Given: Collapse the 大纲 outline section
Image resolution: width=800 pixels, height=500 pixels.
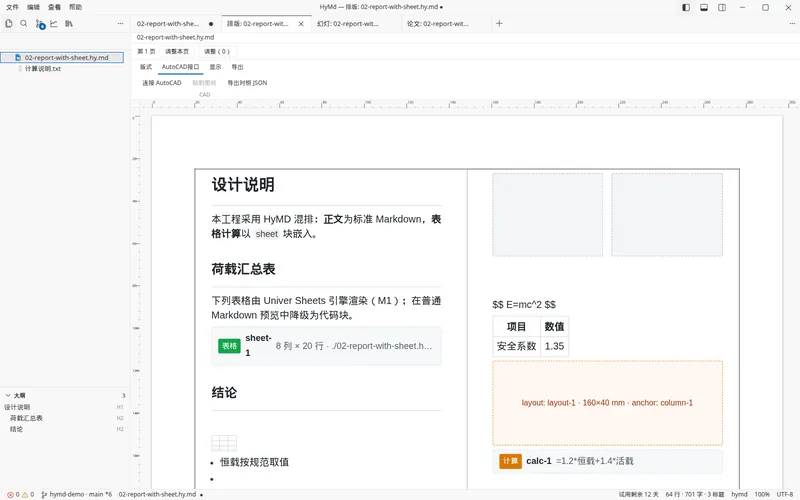Looking at the screenshot, I should 8,395.
